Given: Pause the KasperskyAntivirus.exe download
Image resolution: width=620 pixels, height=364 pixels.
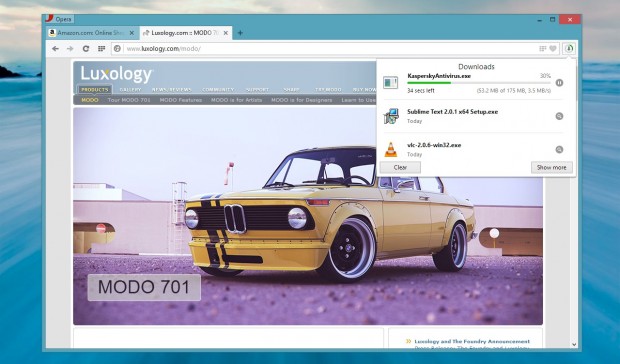Looking at the screenshot, I should pos(559,83).
